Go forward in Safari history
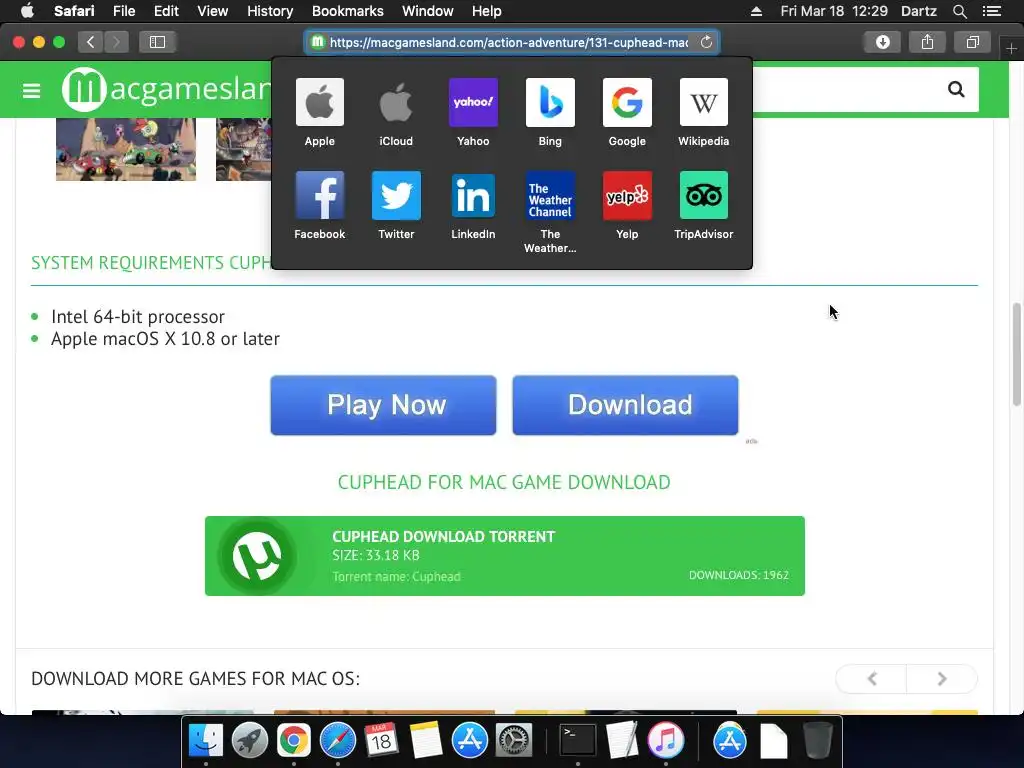Image resolution: width=1024 pixels, height=768 pixels. click(x=116, y=42)
